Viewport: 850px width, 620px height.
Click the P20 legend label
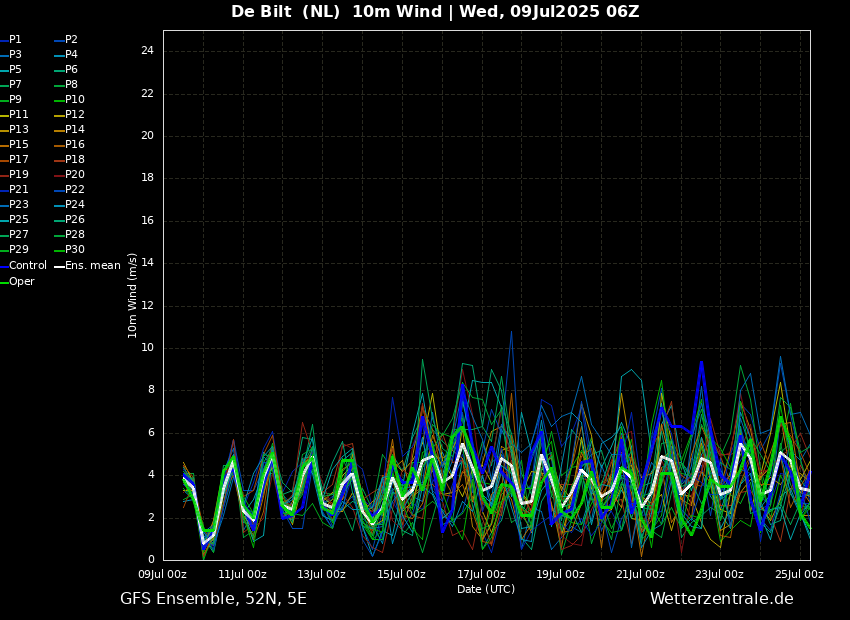pos(74,175)
